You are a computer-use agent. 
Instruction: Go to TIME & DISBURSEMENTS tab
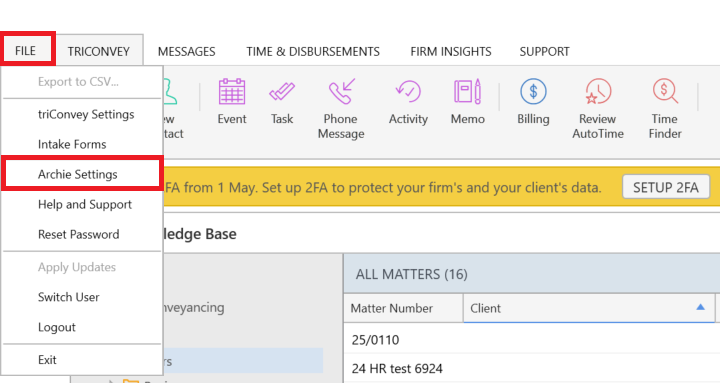[313, 51]
